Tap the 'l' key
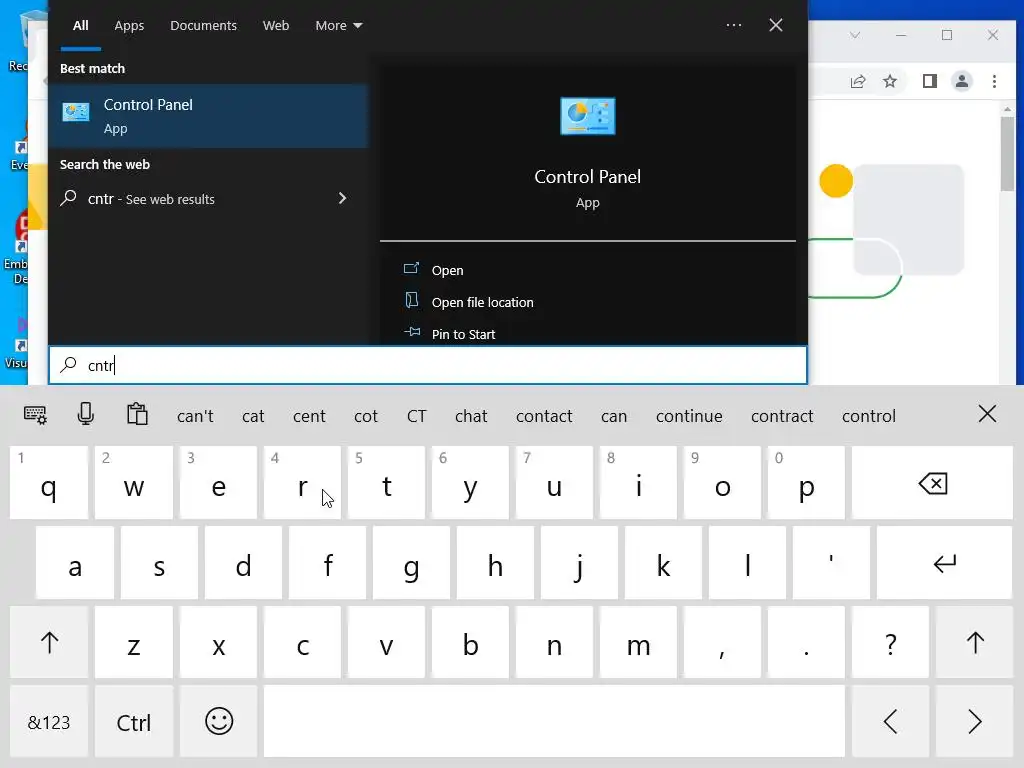The image size is (1024, 768). (x=747, y=563)
